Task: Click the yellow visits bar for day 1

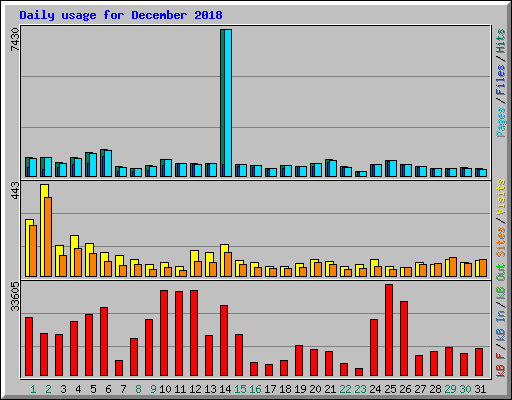Action: tap(28, 248)
